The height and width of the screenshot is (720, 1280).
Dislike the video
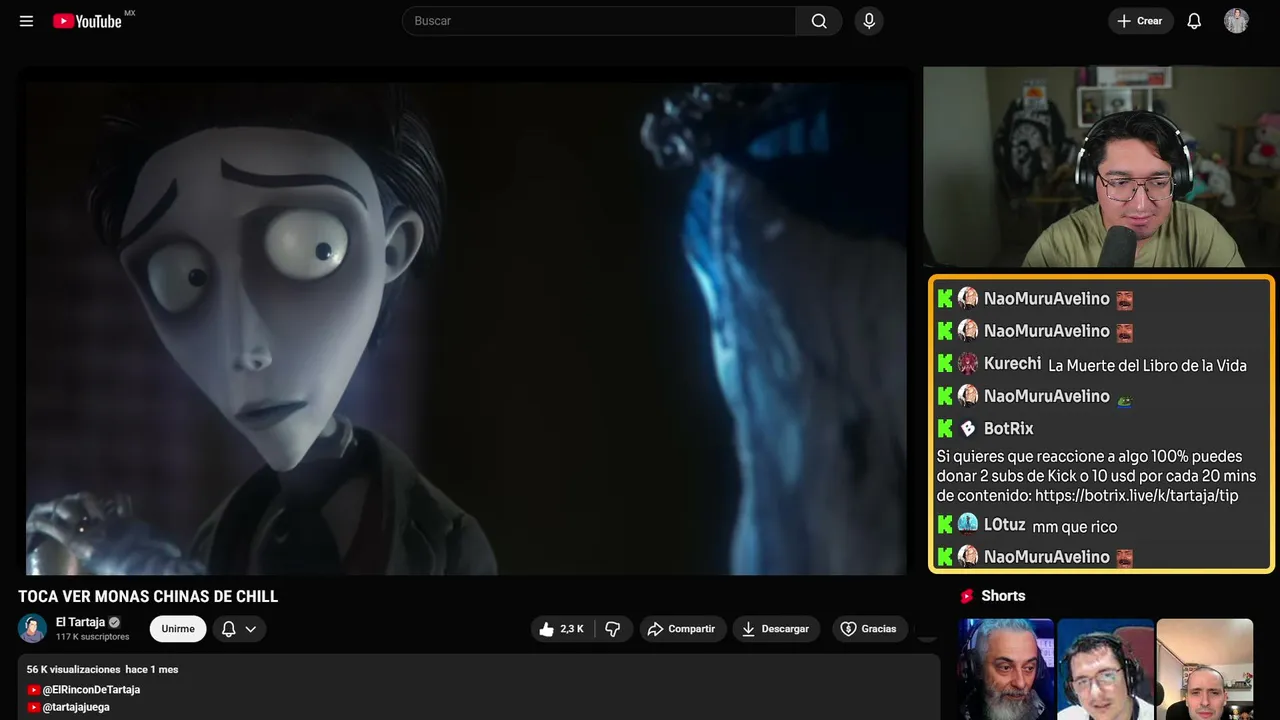(613, 629)
